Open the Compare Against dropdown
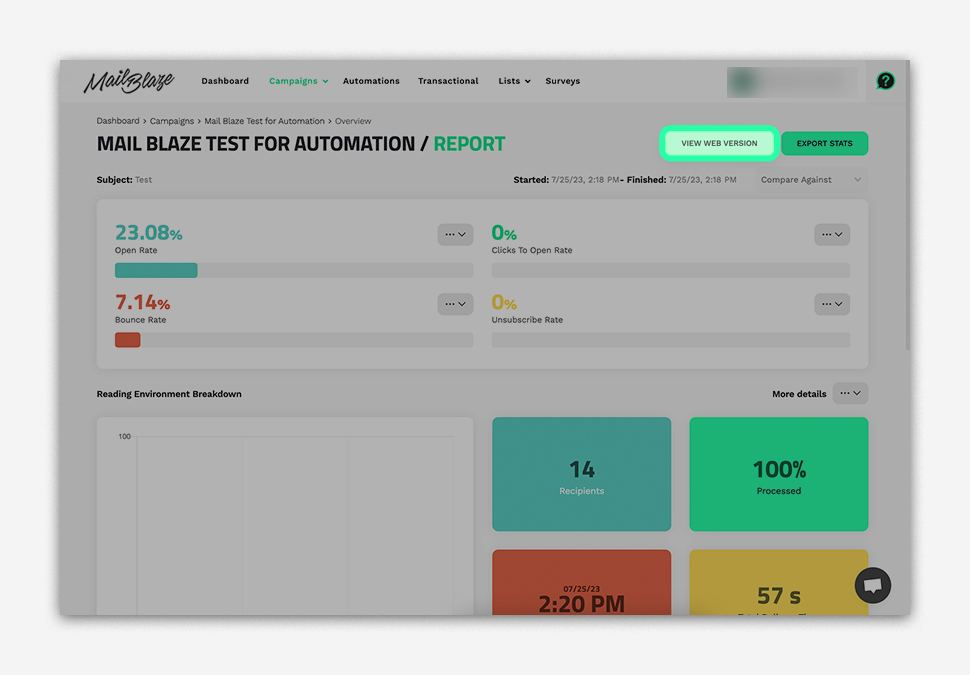 (x=810, y=180)
